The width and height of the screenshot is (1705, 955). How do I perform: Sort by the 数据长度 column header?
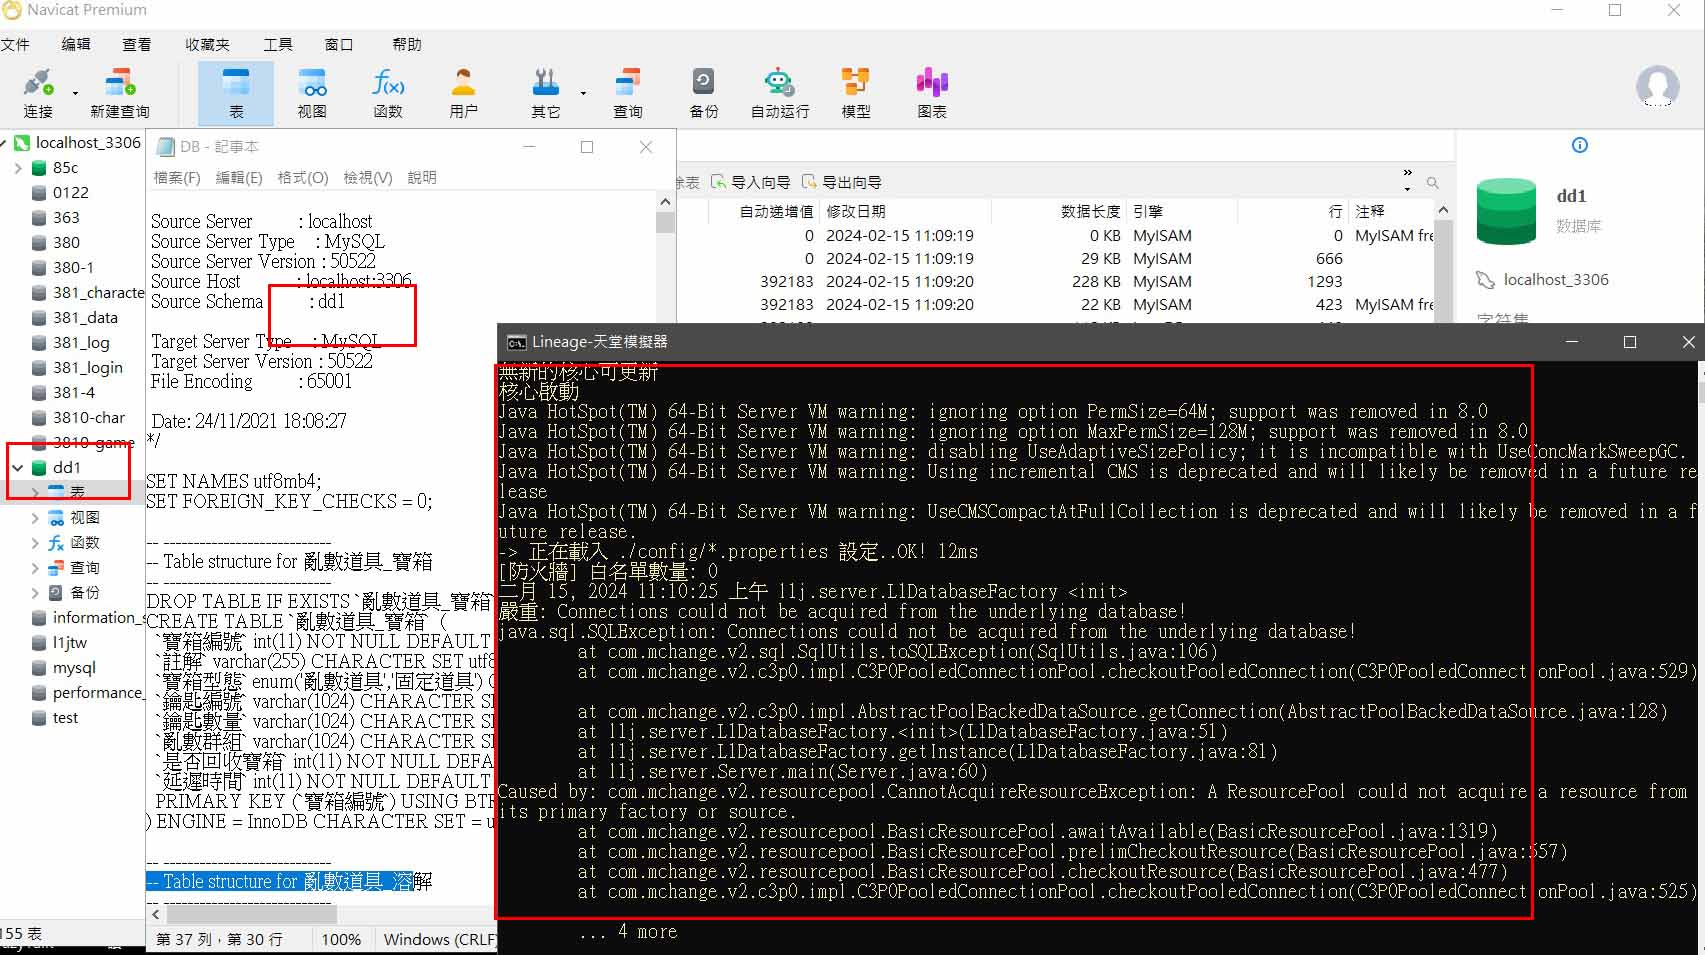[x=1058, y=211]
